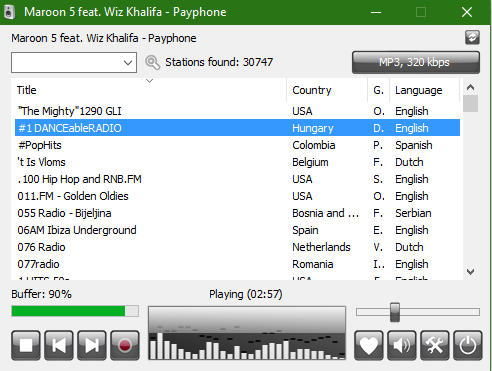This screenshot has width=492, height=371.
Task: Minimize the radio player window
Action: click(x=376, y=12)
